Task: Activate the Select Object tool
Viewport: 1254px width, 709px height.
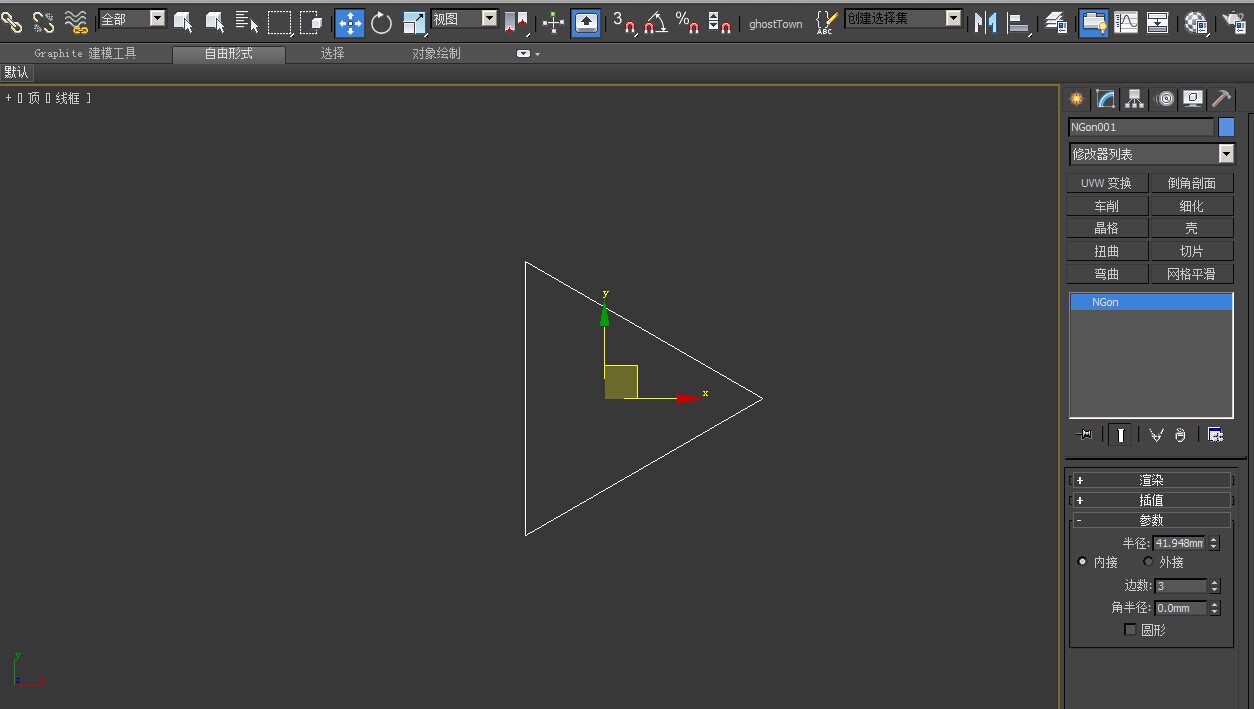Action: click(183, 21)
